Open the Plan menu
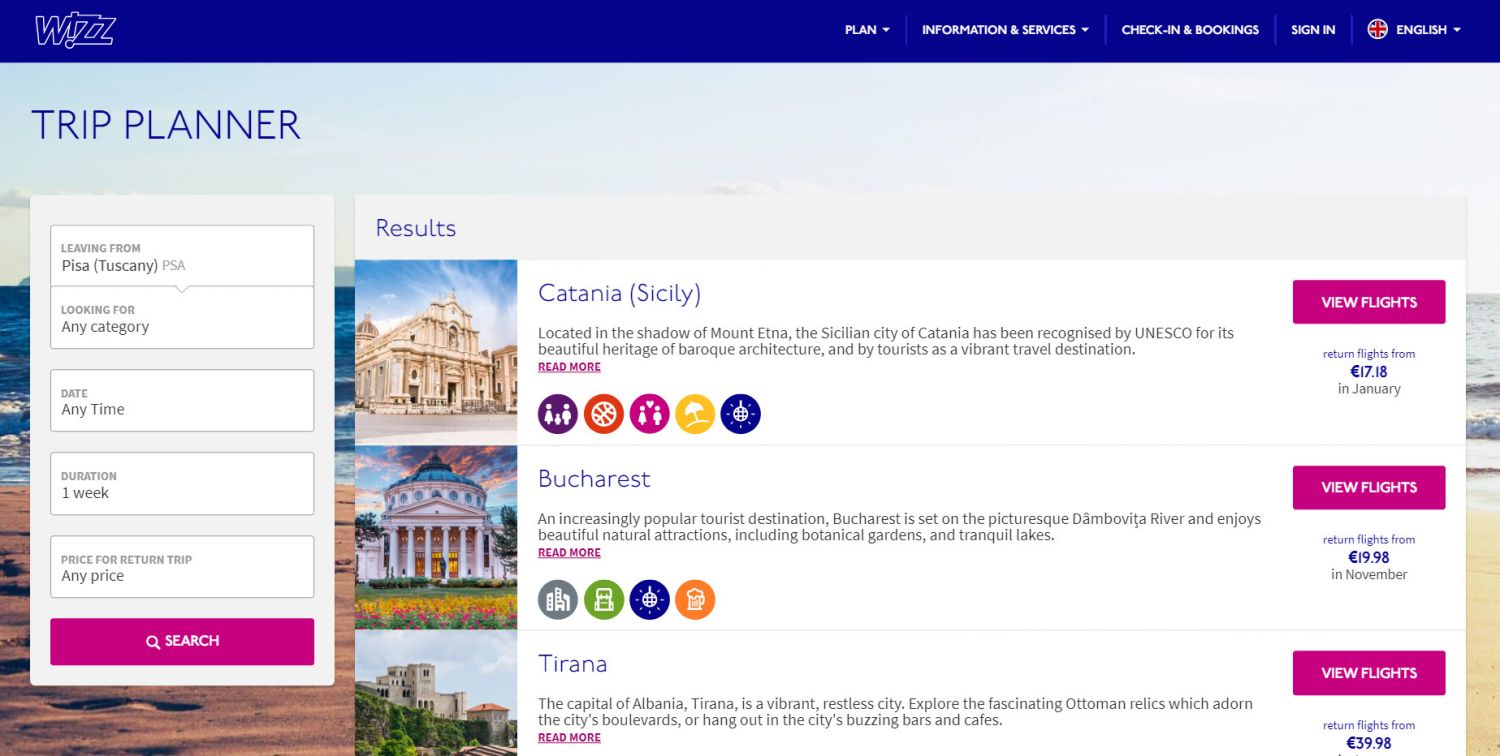1500x756 pixels. tap(867, 30)
